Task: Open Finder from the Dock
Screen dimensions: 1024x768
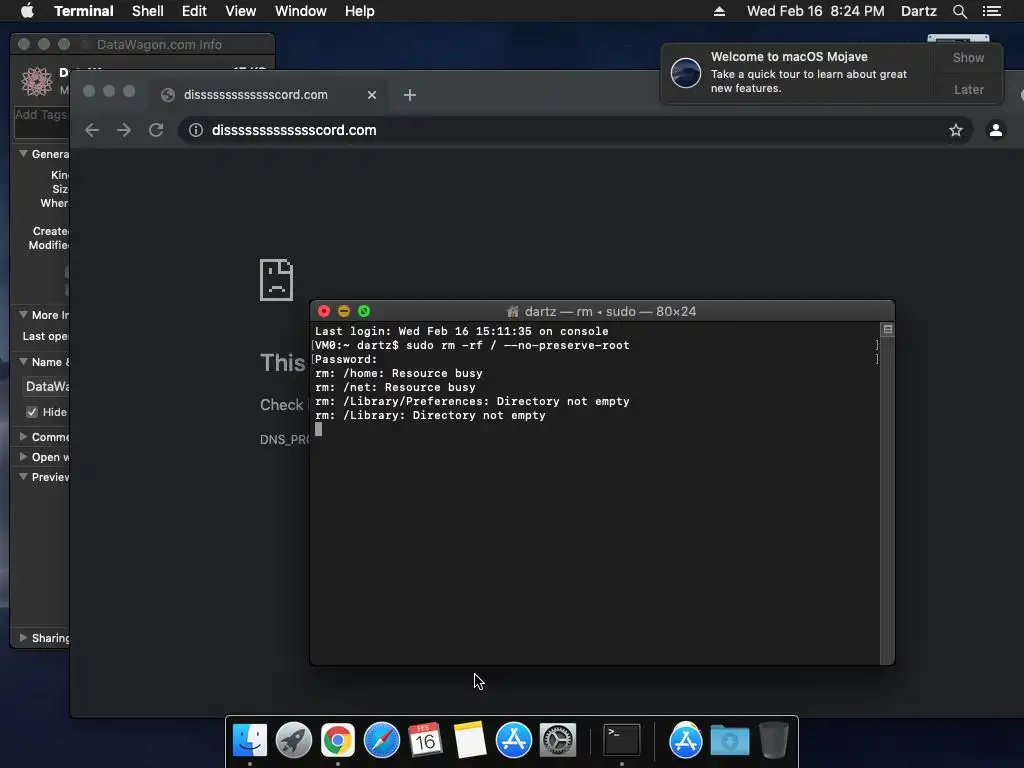Action: click(x=250, y=741)
